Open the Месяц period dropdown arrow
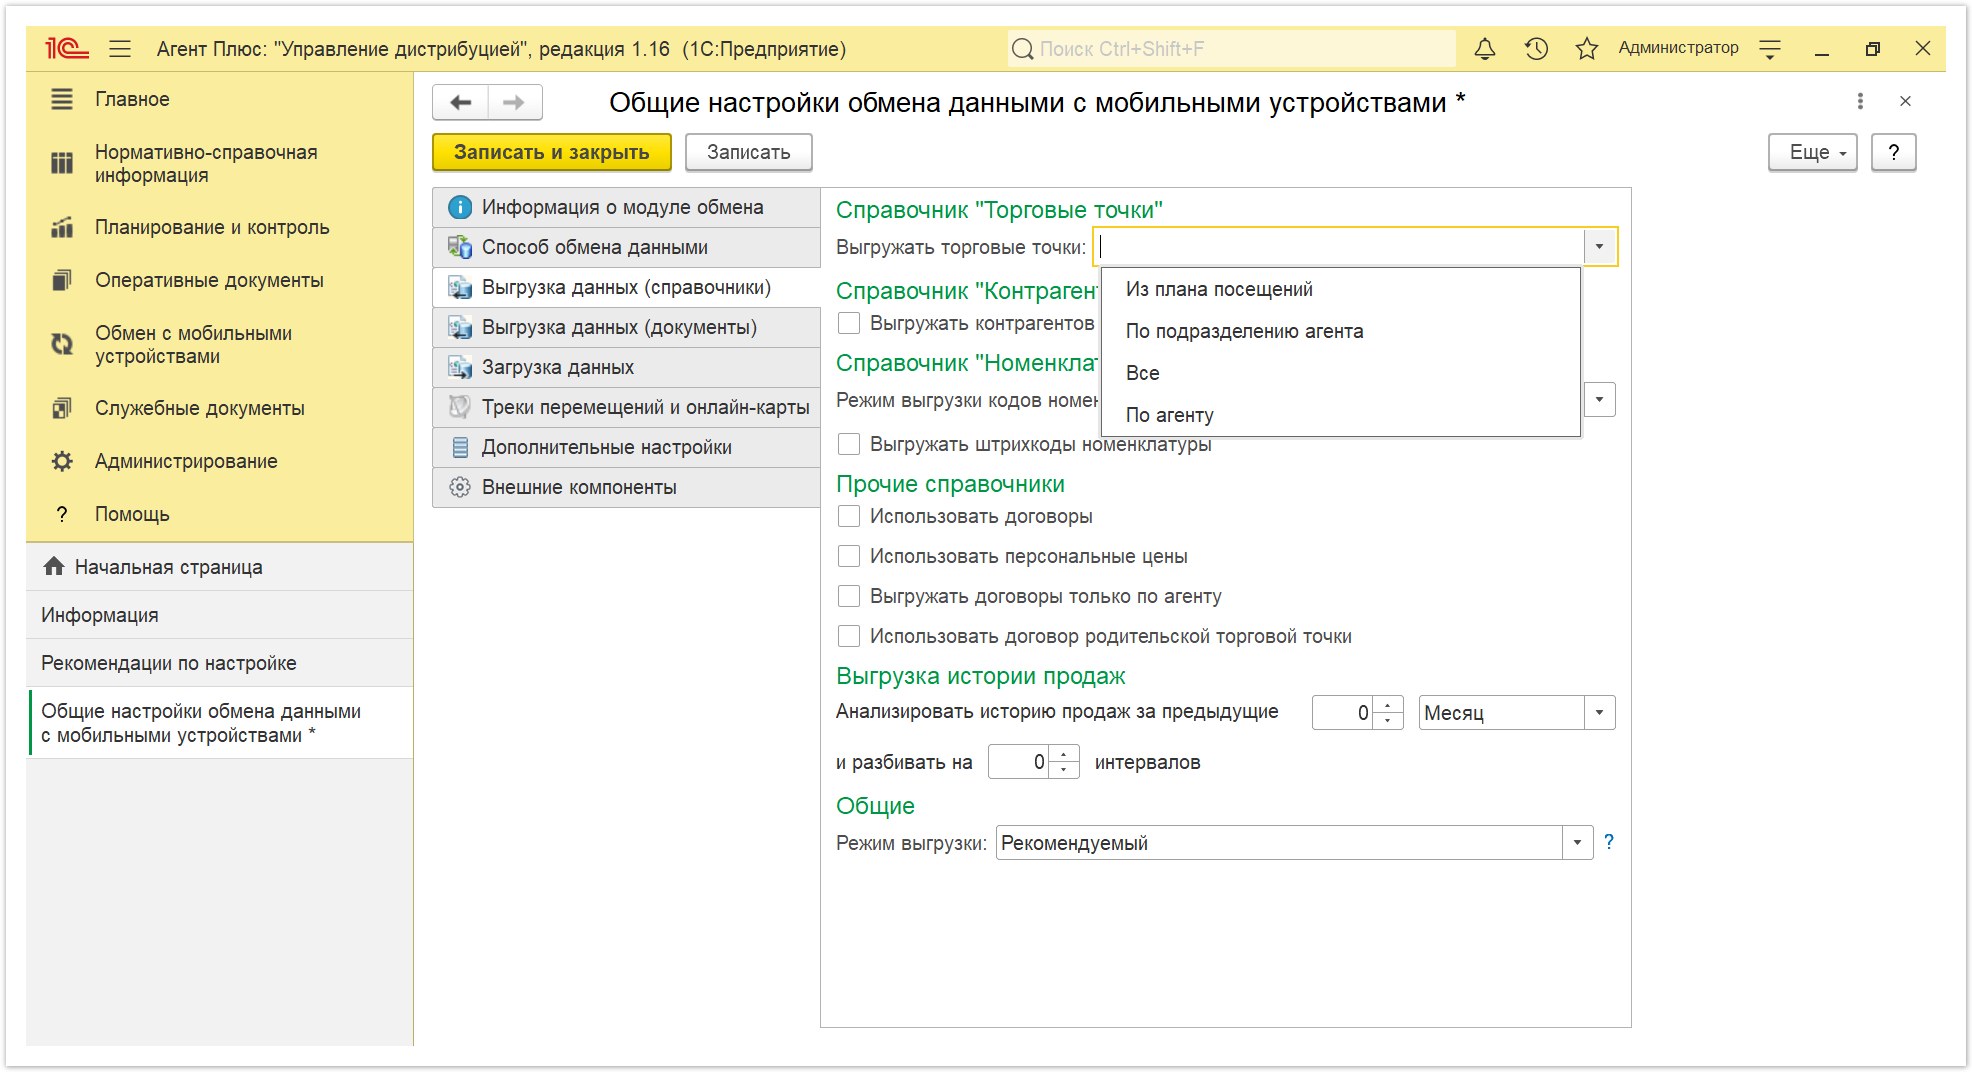This screenshot has width=1972, height=1072. click(x=1599, y=713)
